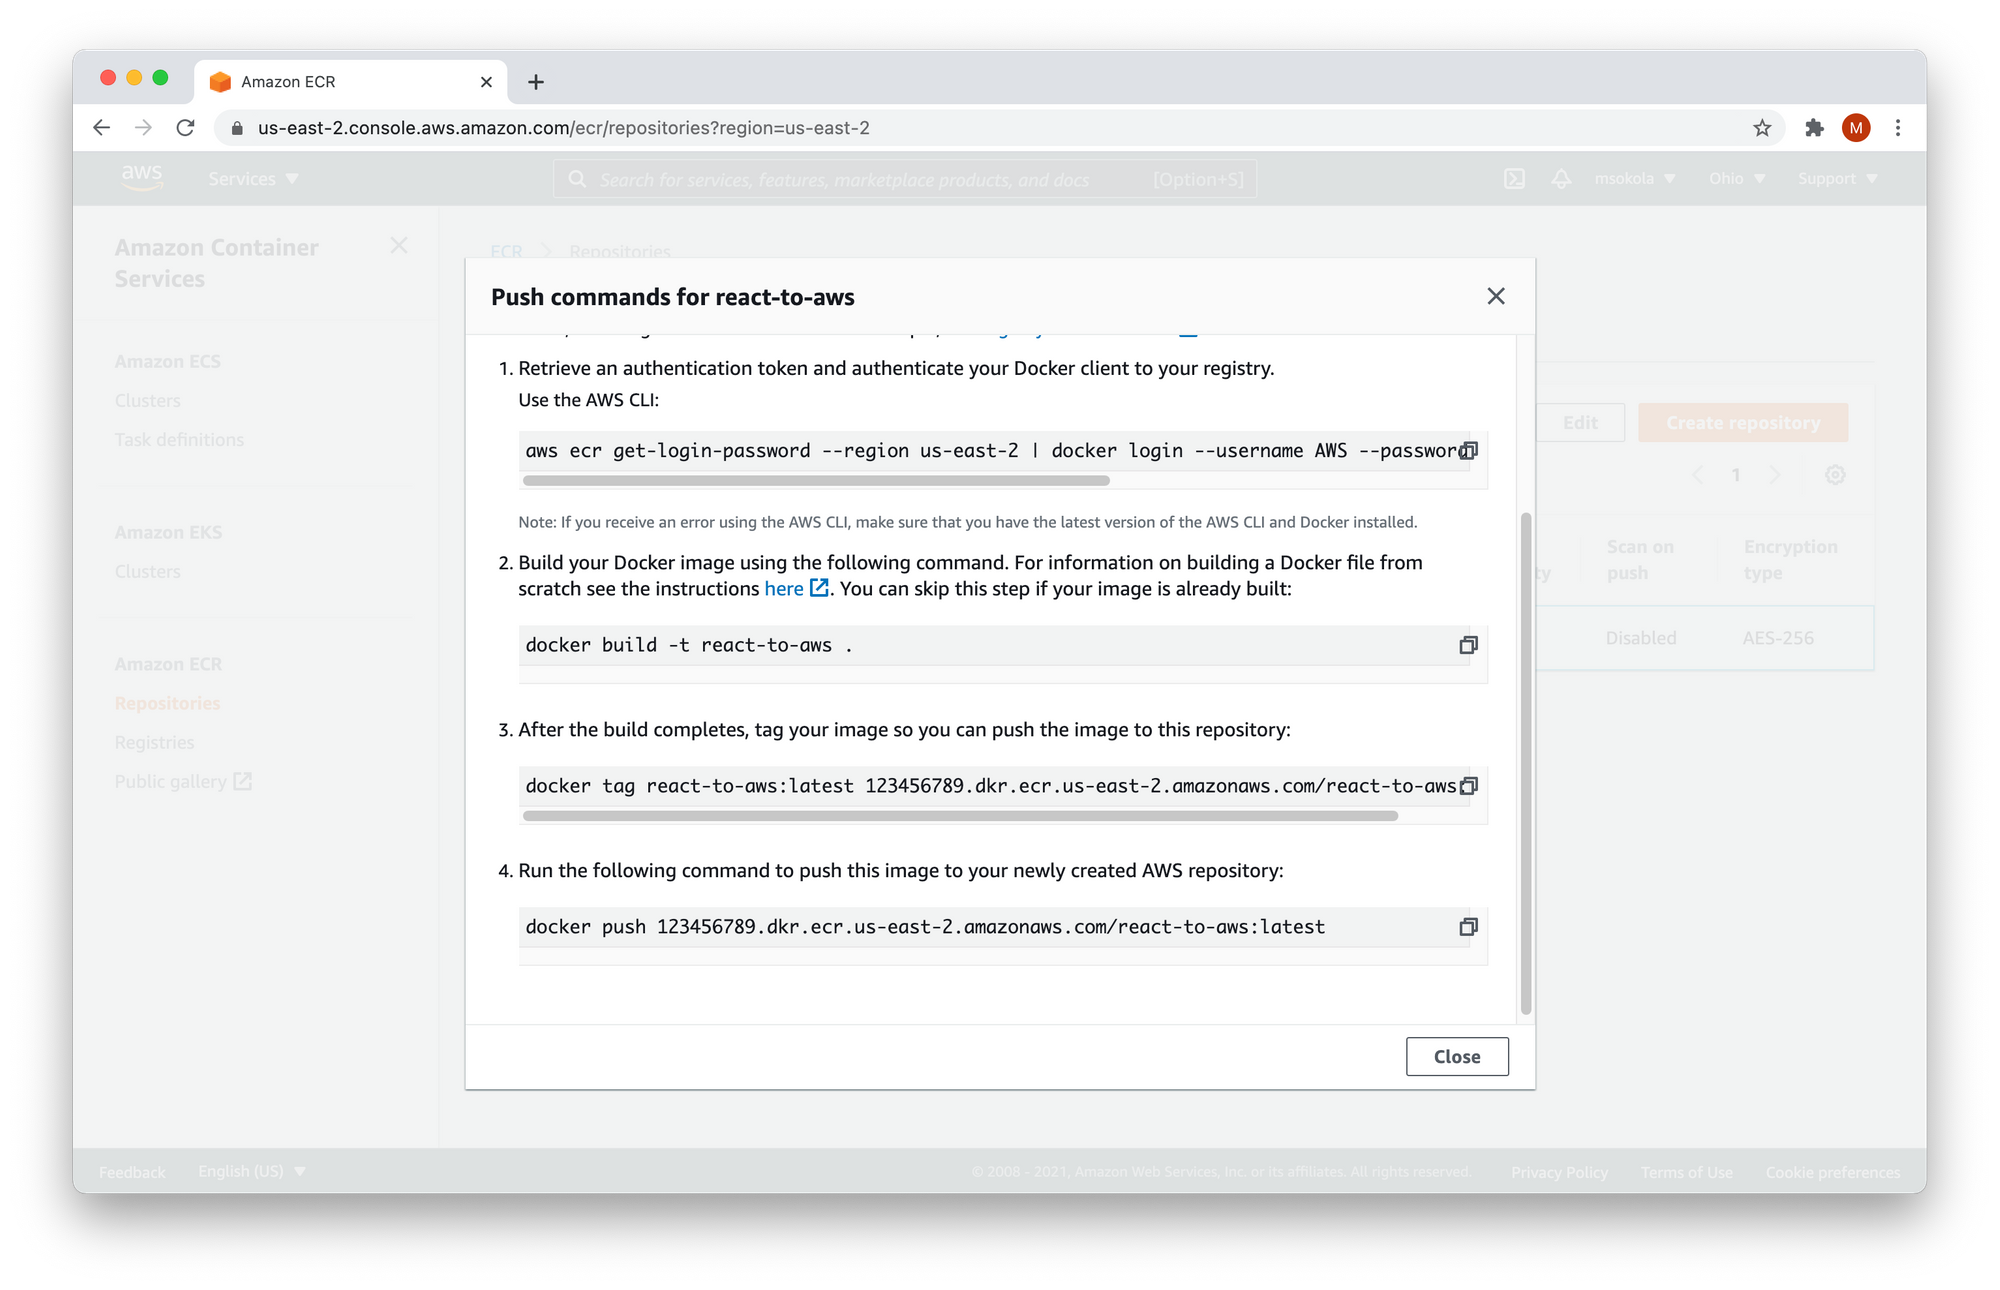Expand the Support dropdown menu
The height and width of the screenshot is (1290, 2000).
coord(1838,179)
